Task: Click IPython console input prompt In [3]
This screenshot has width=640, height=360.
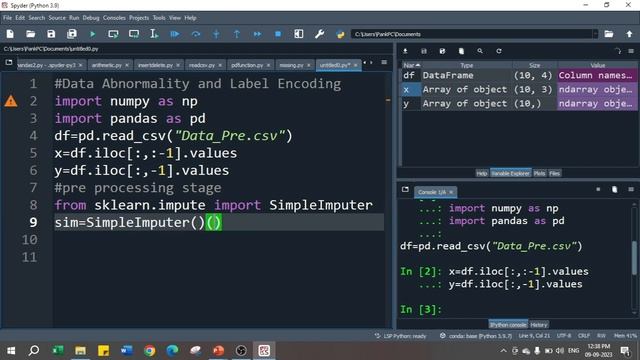Action: (421, 309)
